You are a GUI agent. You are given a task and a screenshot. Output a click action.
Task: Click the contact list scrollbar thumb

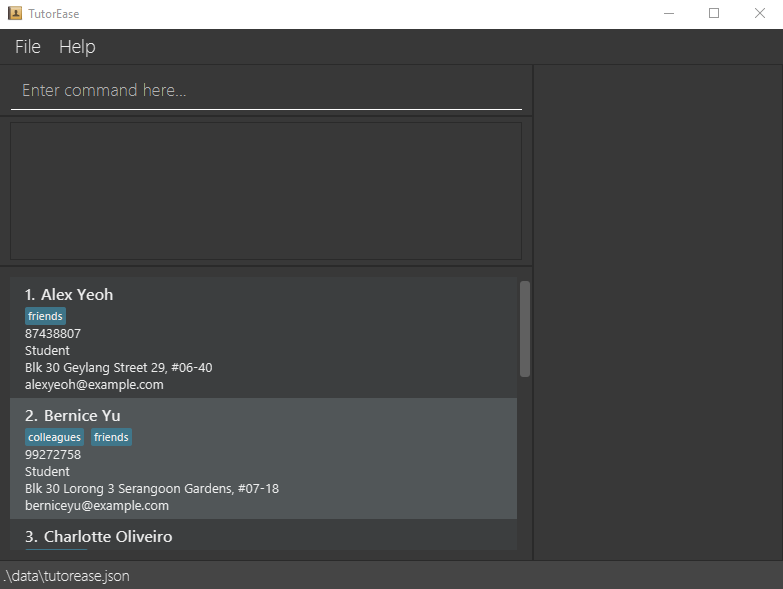click(x=524, y=329)
